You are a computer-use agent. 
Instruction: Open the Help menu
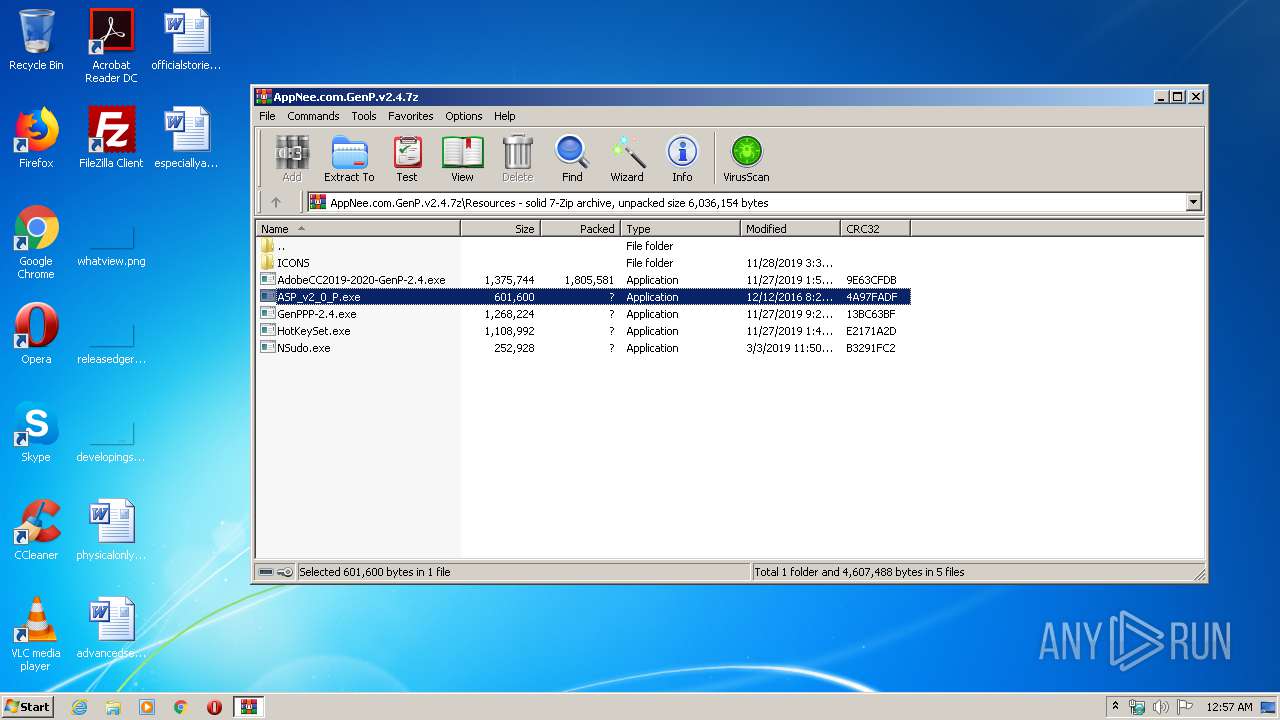505,116
